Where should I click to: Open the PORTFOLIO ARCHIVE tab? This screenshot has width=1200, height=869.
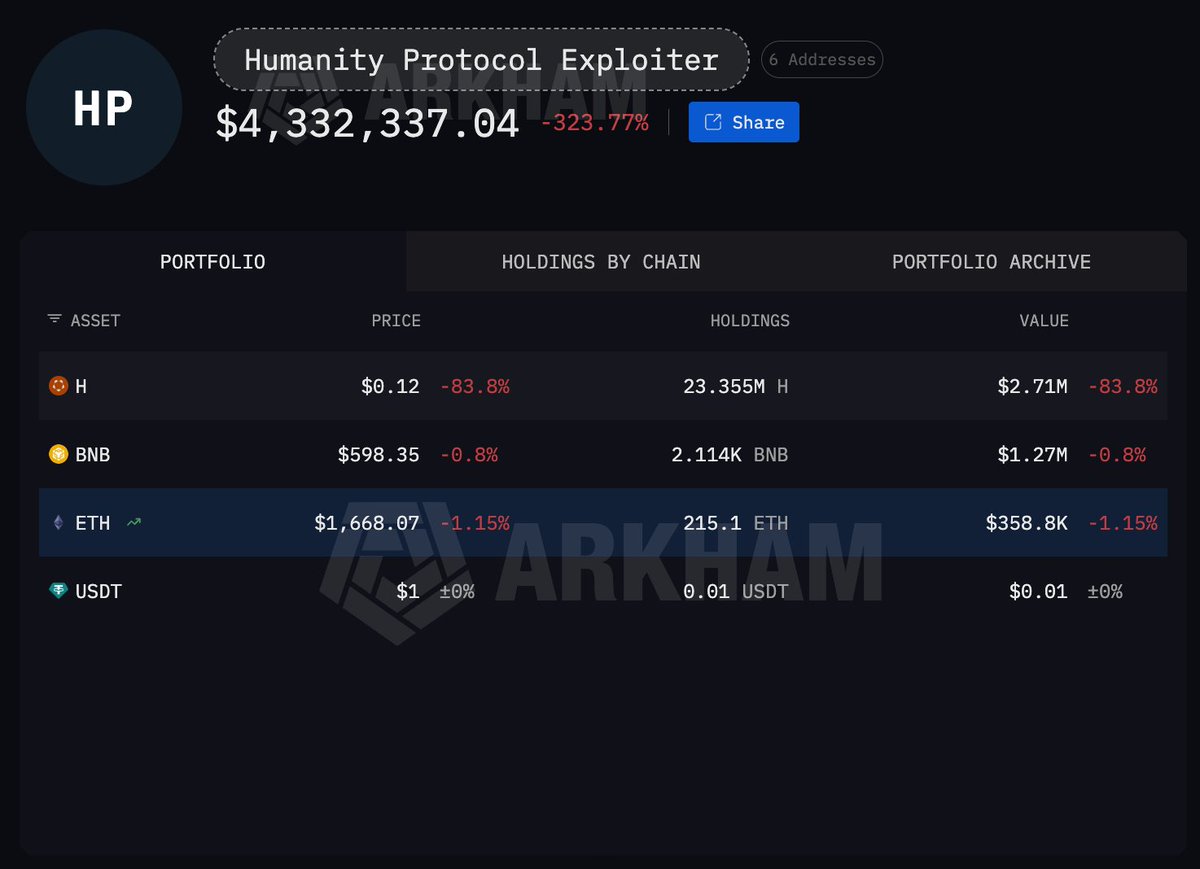pyautogui.click(x=991, y=262)
